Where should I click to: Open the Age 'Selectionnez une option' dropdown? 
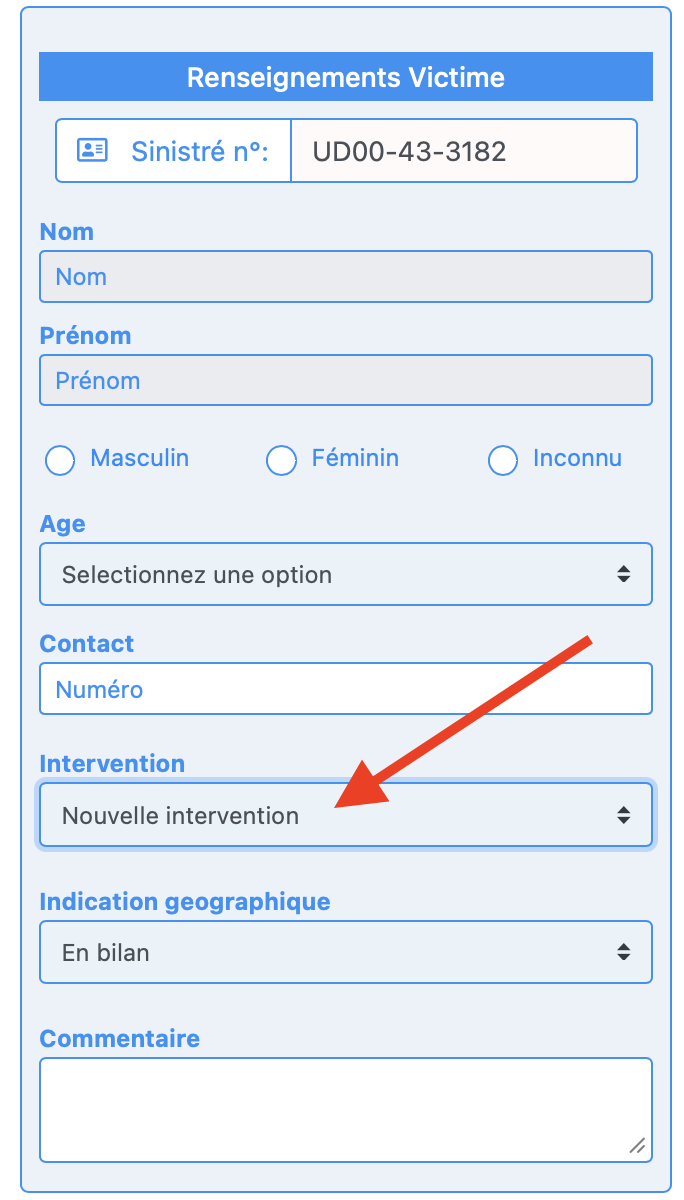point(345,575)
